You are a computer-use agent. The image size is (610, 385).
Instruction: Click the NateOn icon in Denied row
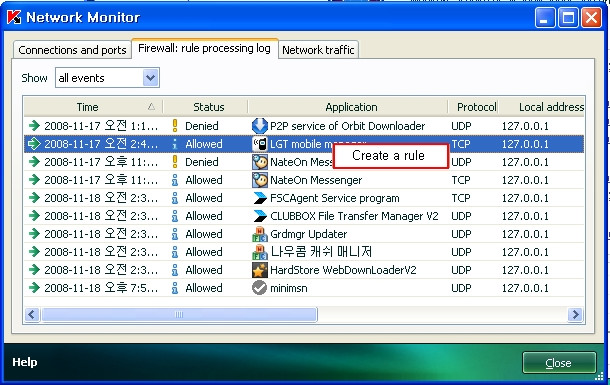point(259,162)
